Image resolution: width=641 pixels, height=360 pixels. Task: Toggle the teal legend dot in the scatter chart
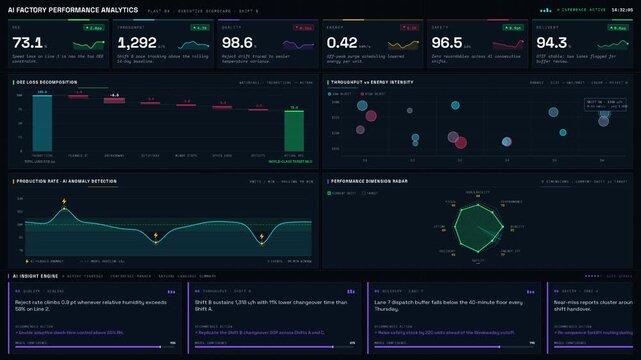point(329,94)
